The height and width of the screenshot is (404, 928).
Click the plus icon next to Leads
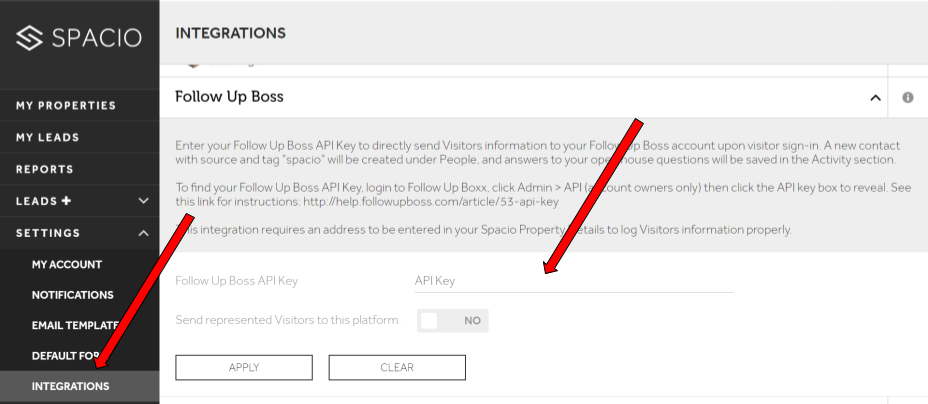point(66,201)
